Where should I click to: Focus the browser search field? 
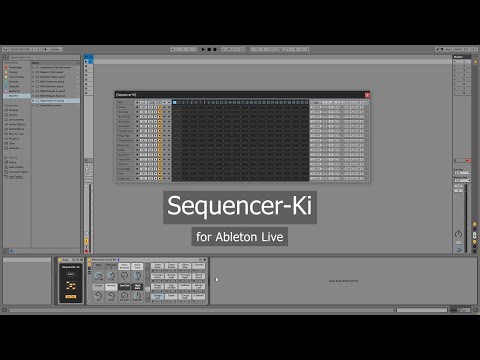(43, 57)
